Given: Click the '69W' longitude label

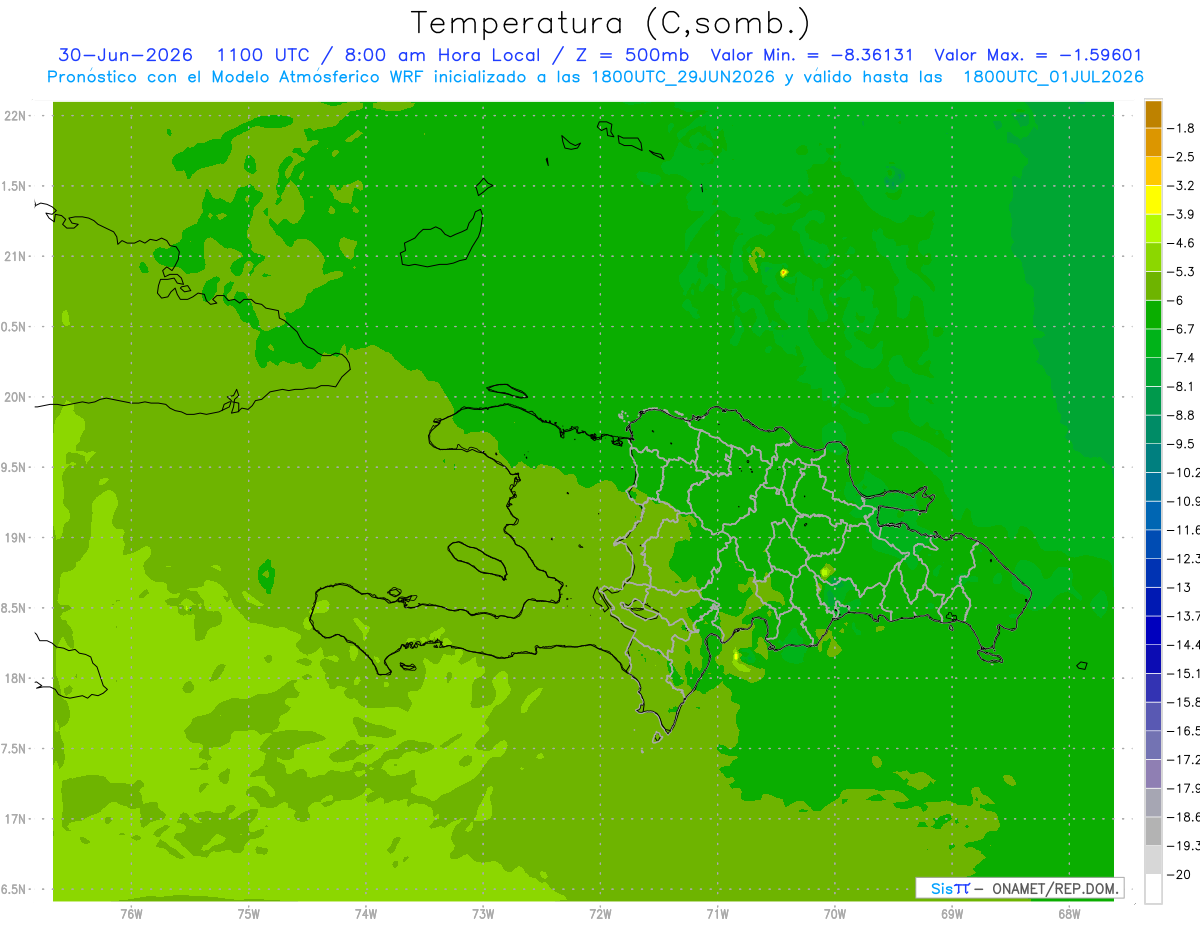Looking at the screenshot, I should point(951,913).
